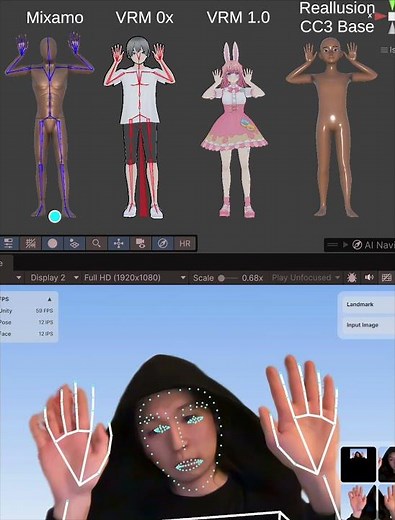Screen dimensions: 395x520
Task: Toggle scene lighting layers icon
Action: pos(74,243)
